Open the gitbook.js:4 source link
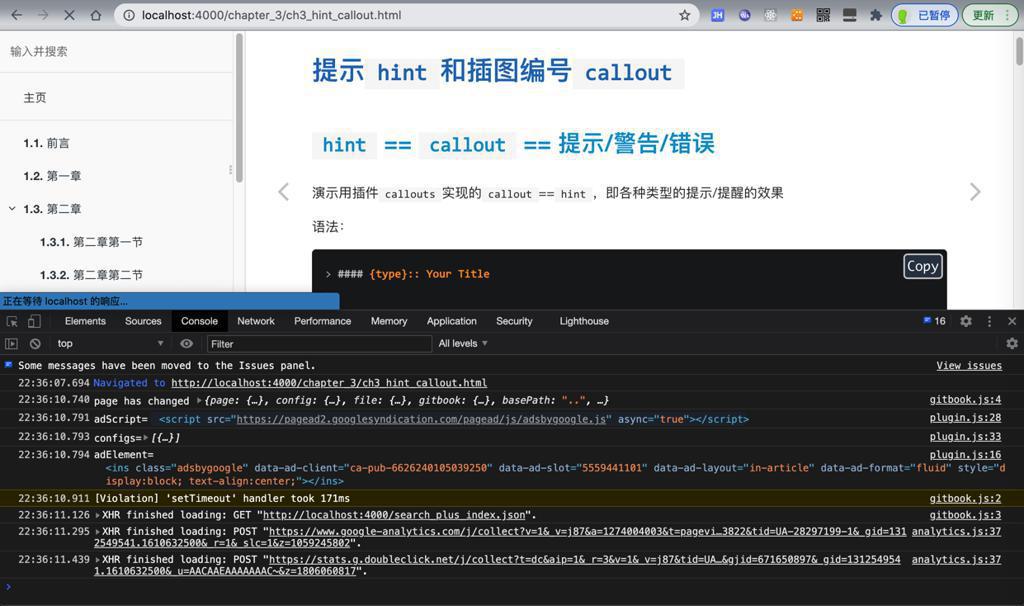Screen dimensions: 1024x606 point(965,400)
